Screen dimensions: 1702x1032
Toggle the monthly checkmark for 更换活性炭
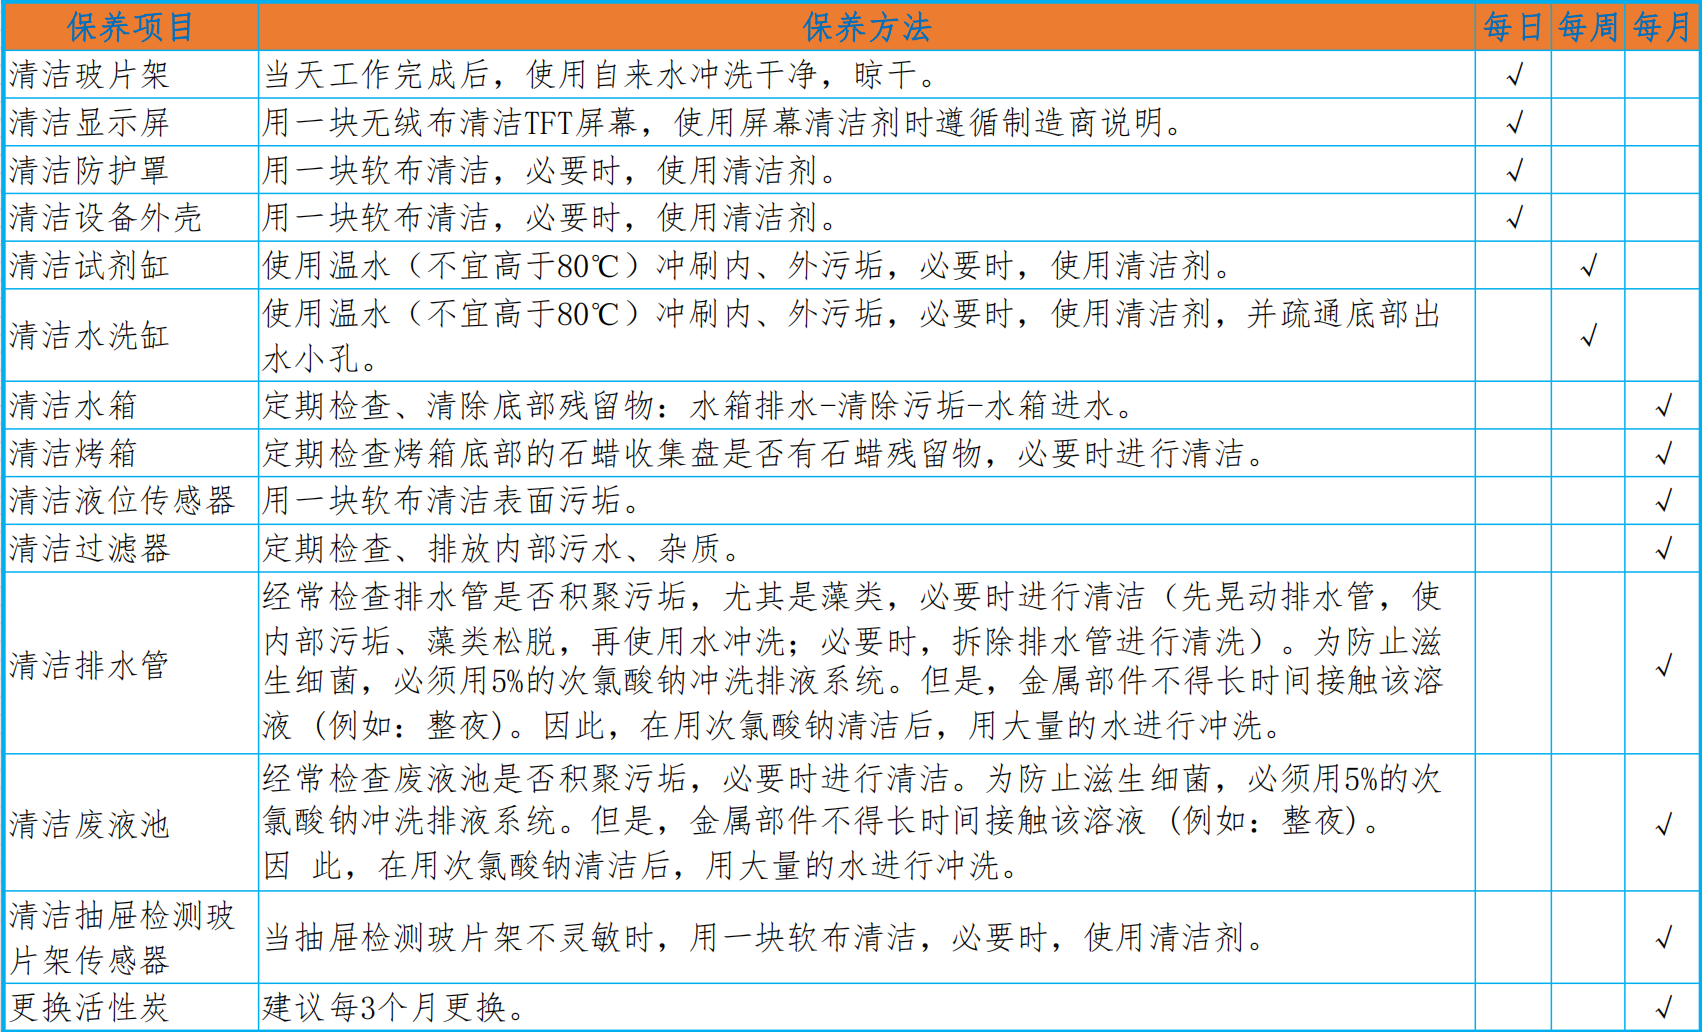click(1663, 1007)
